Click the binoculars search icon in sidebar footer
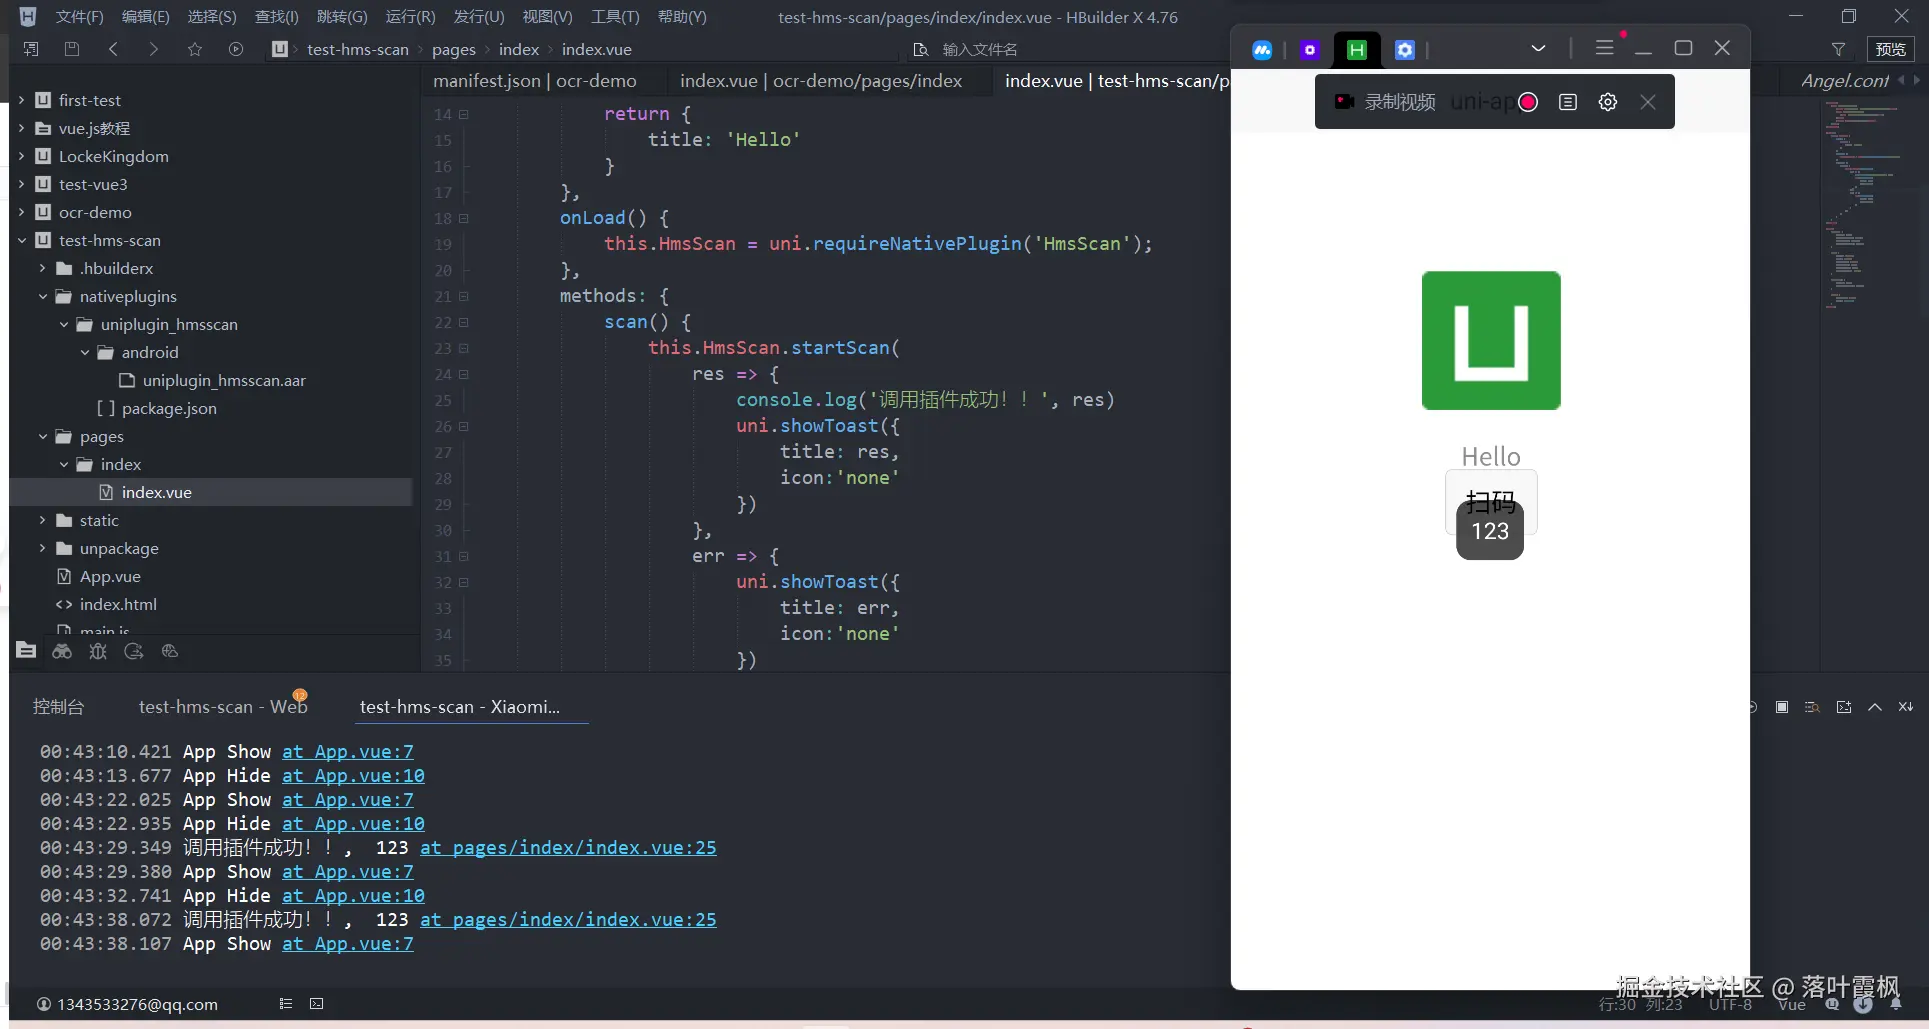Image resolution: width=1929 pixels, height=1029 pixels. pyautogui.click(x=62, y=651)
